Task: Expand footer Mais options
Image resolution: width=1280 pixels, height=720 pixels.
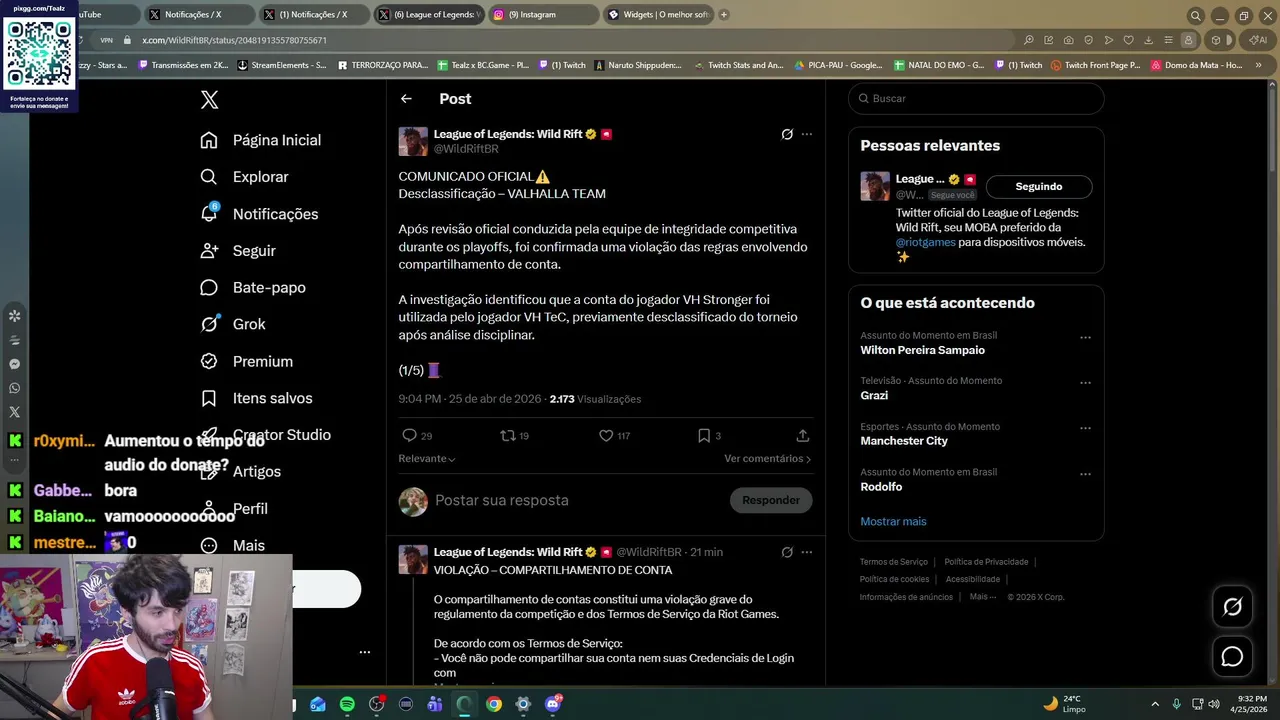Action: click(x=983, y=597)
